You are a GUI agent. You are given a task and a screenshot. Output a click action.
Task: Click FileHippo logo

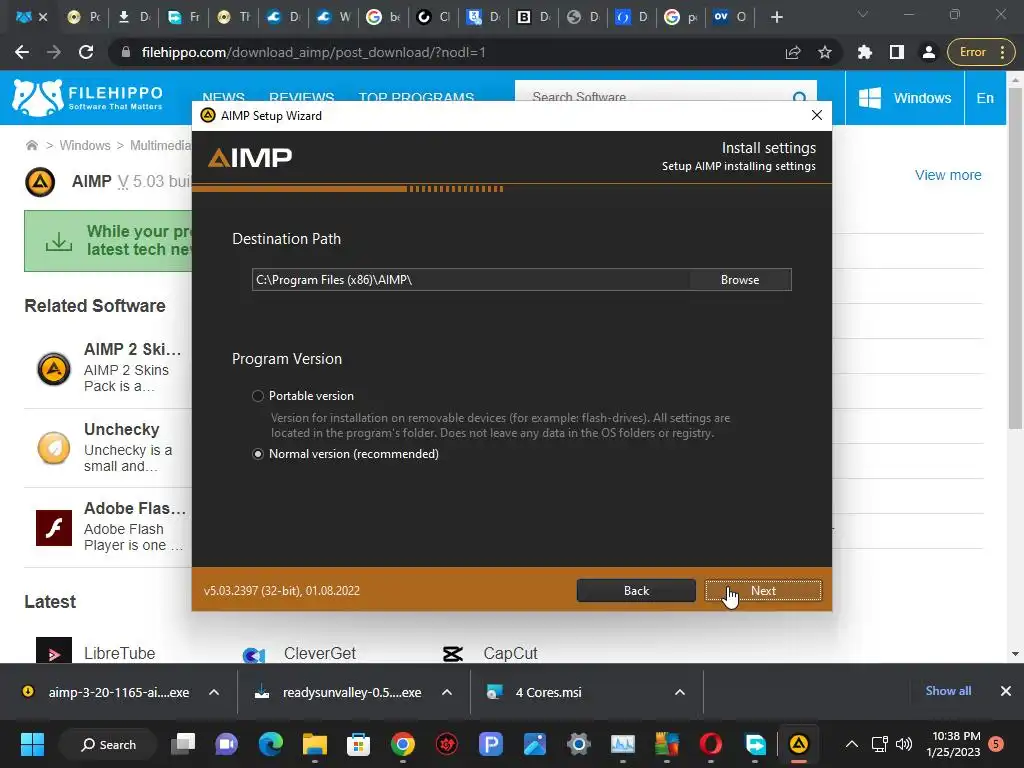[88, 98]
